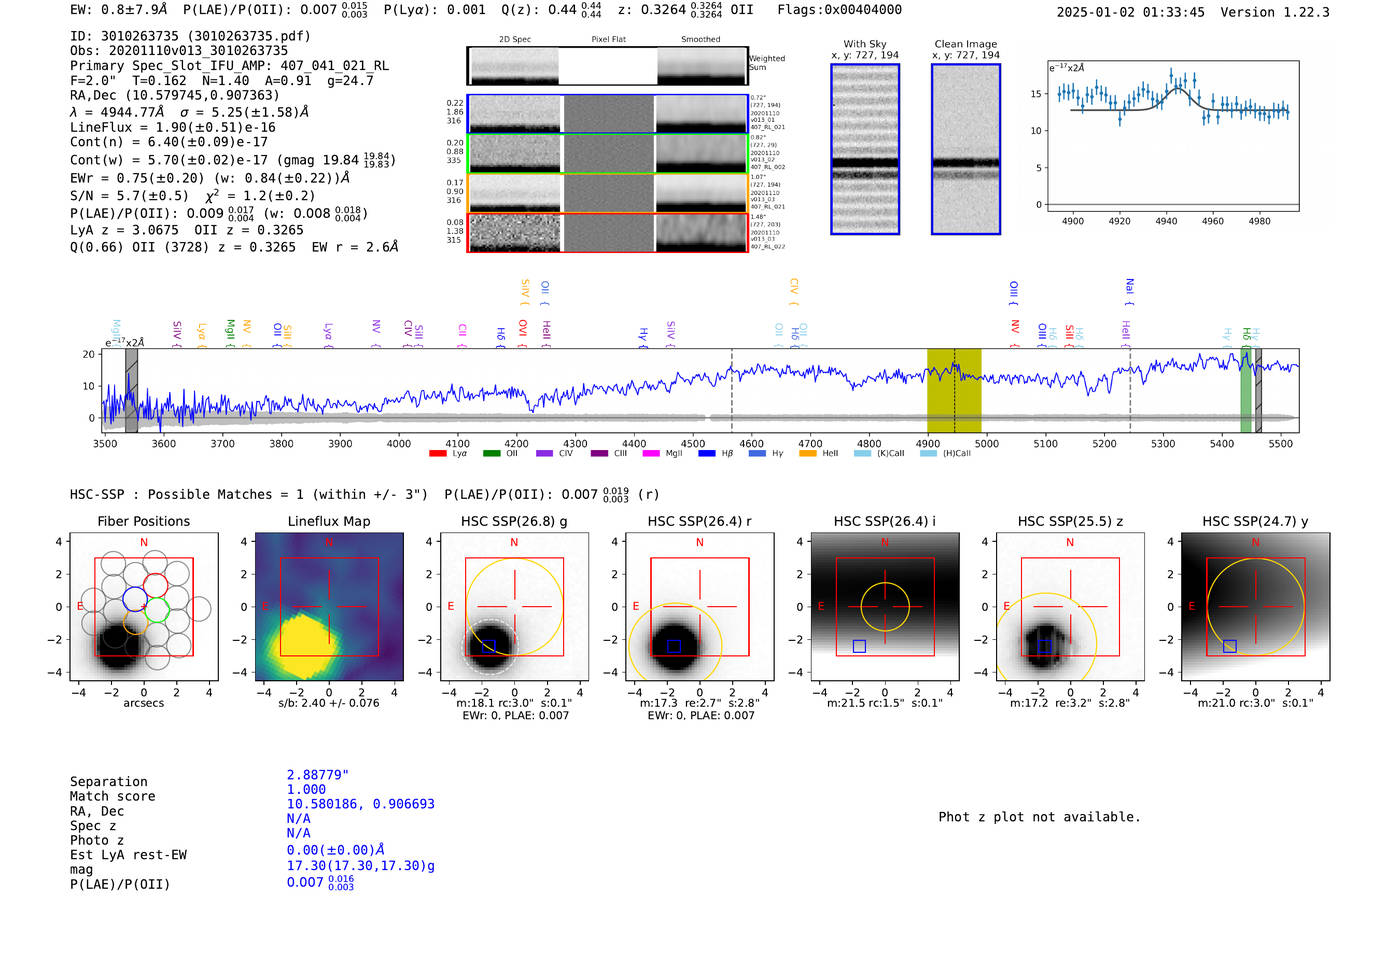
Task: Click the s/b: 2.40 +/- 0.076 caption
Action: click(x=329, y=703)
